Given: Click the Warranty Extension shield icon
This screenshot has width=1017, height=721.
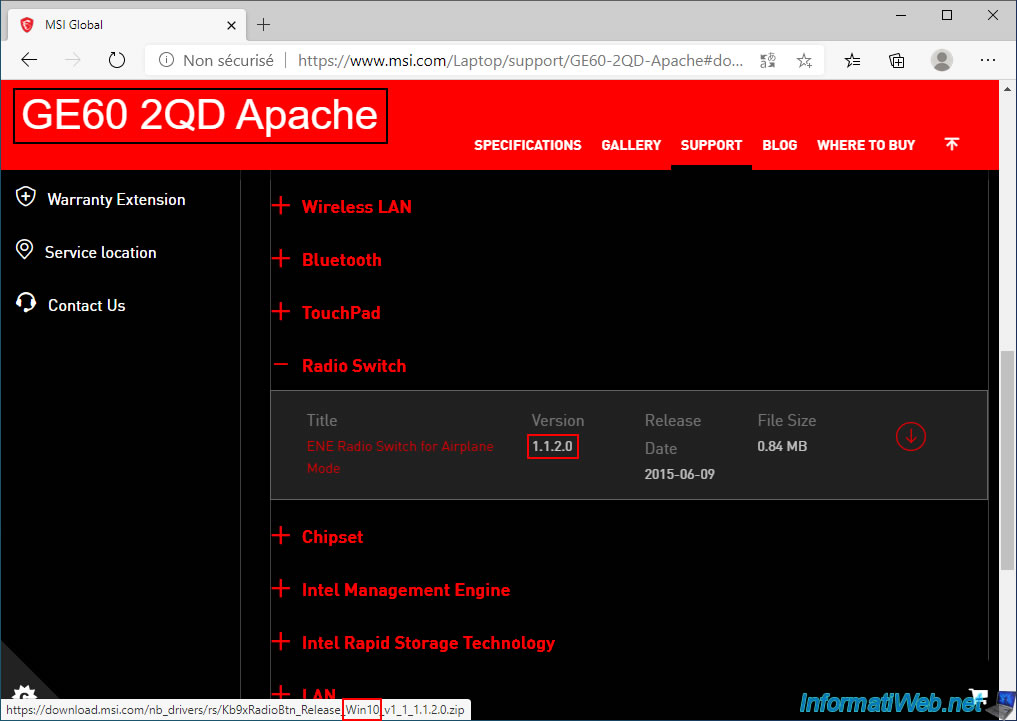Looking at the screenshot, I should point(25,196).
